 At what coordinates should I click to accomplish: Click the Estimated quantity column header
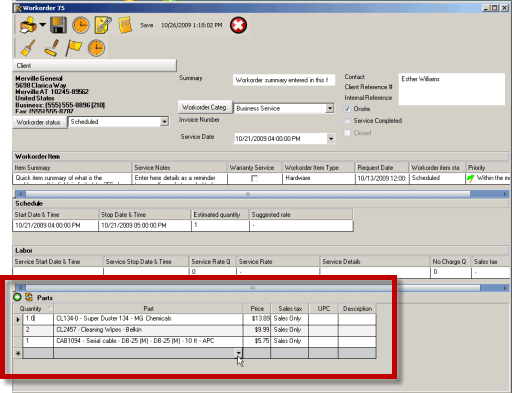click(x=220, y=215)
